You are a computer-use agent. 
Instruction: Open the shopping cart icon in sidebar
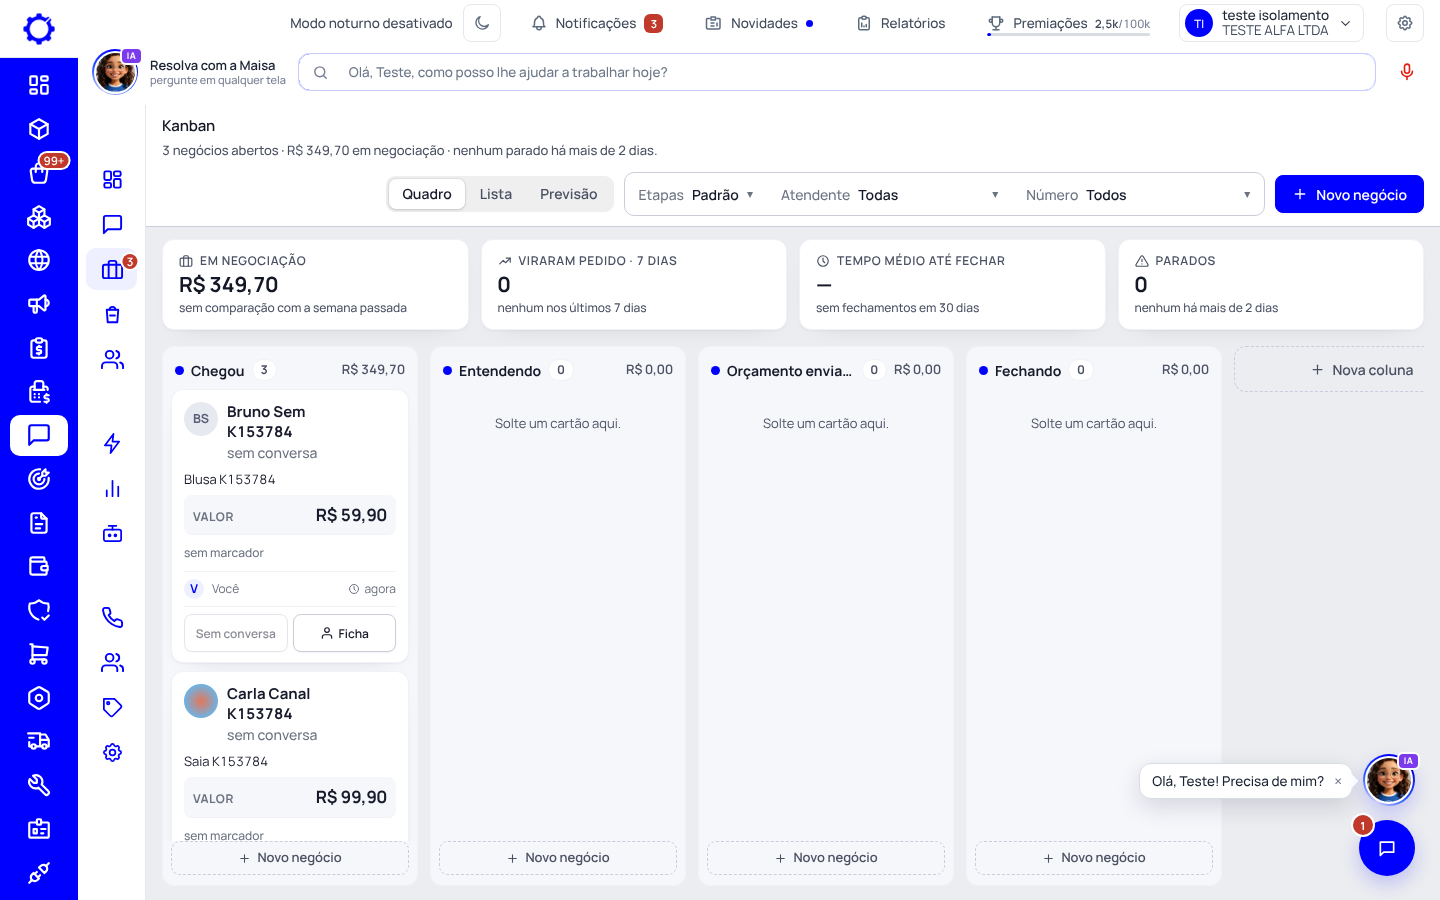click(x=39, y=654)
